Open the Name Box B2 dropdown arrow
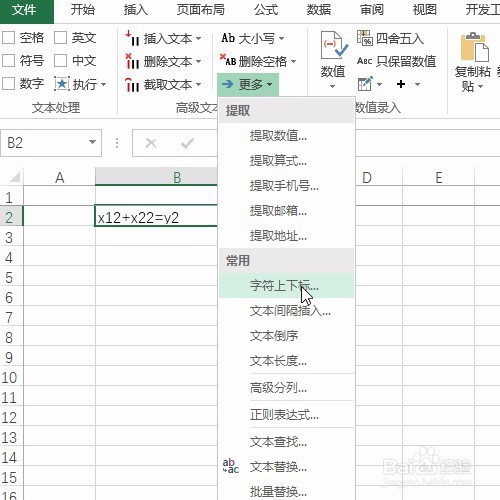The image size is (500, 500). 92,142
